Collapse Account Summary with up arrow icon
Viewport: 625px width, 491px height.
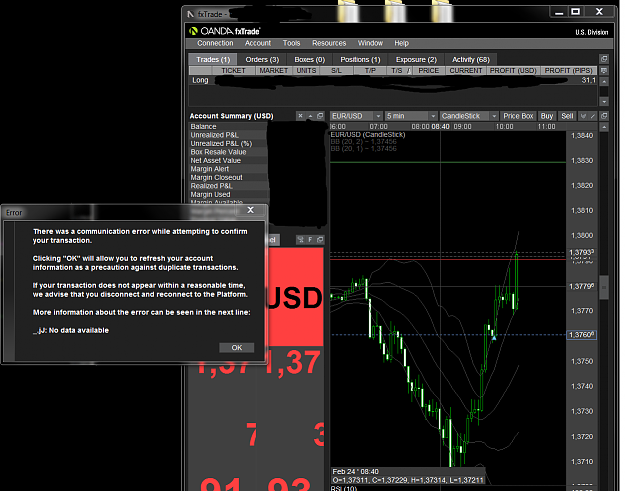310,116
